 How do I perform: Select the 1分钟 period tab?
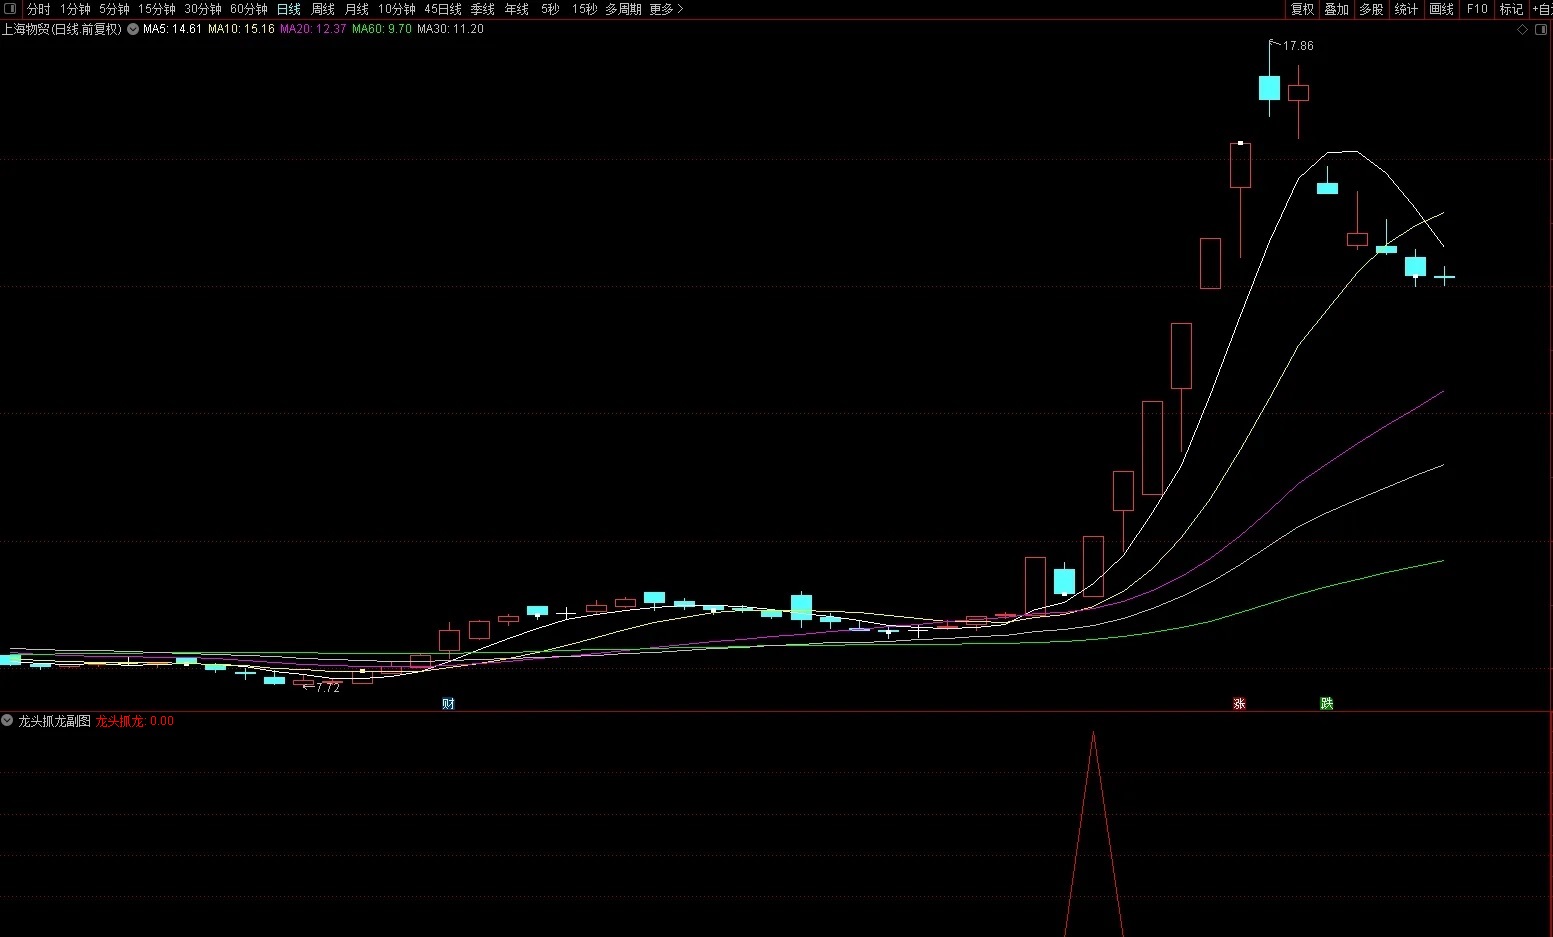click(75, 9)
